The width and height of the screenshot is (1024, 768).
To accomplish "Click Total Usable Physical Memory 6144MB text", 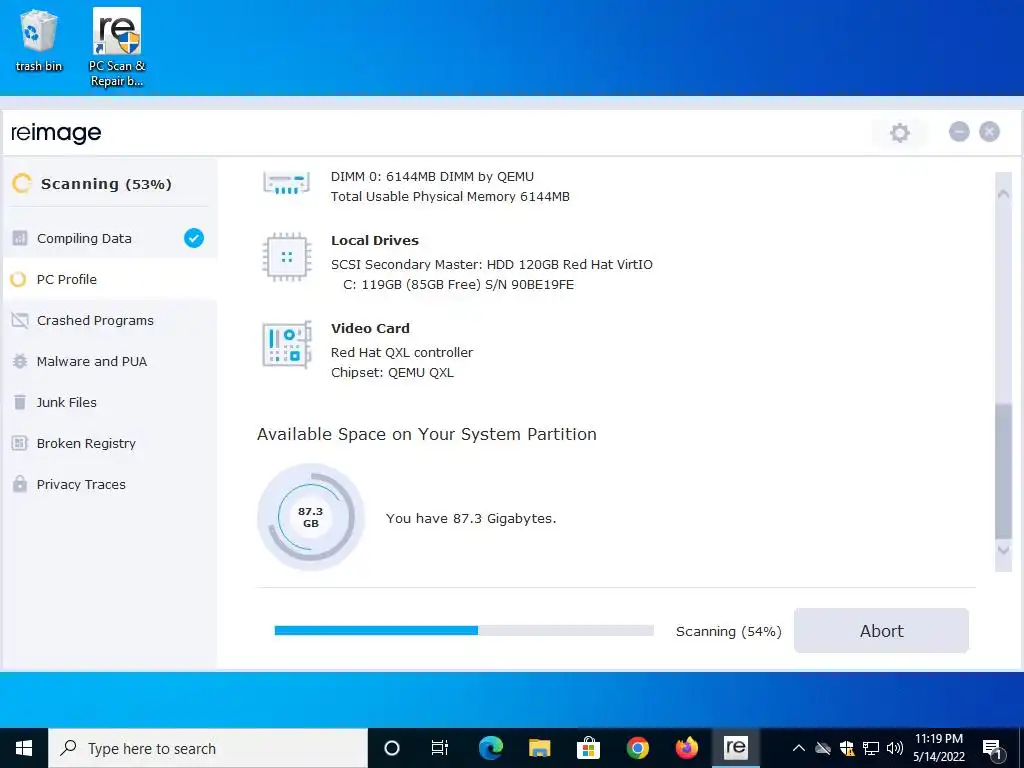I will [x=450, y=197].
